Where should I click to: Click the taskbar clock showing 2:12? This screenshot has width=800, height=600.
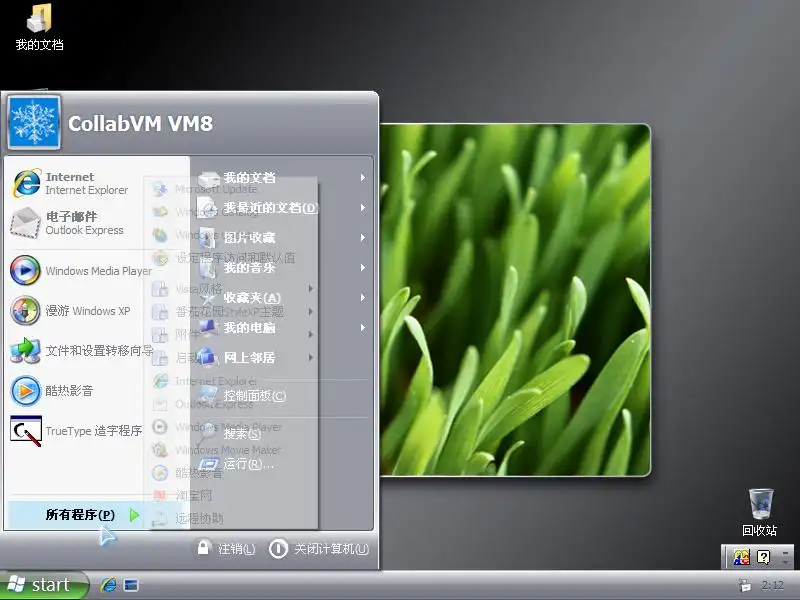(x=772, y=585)
